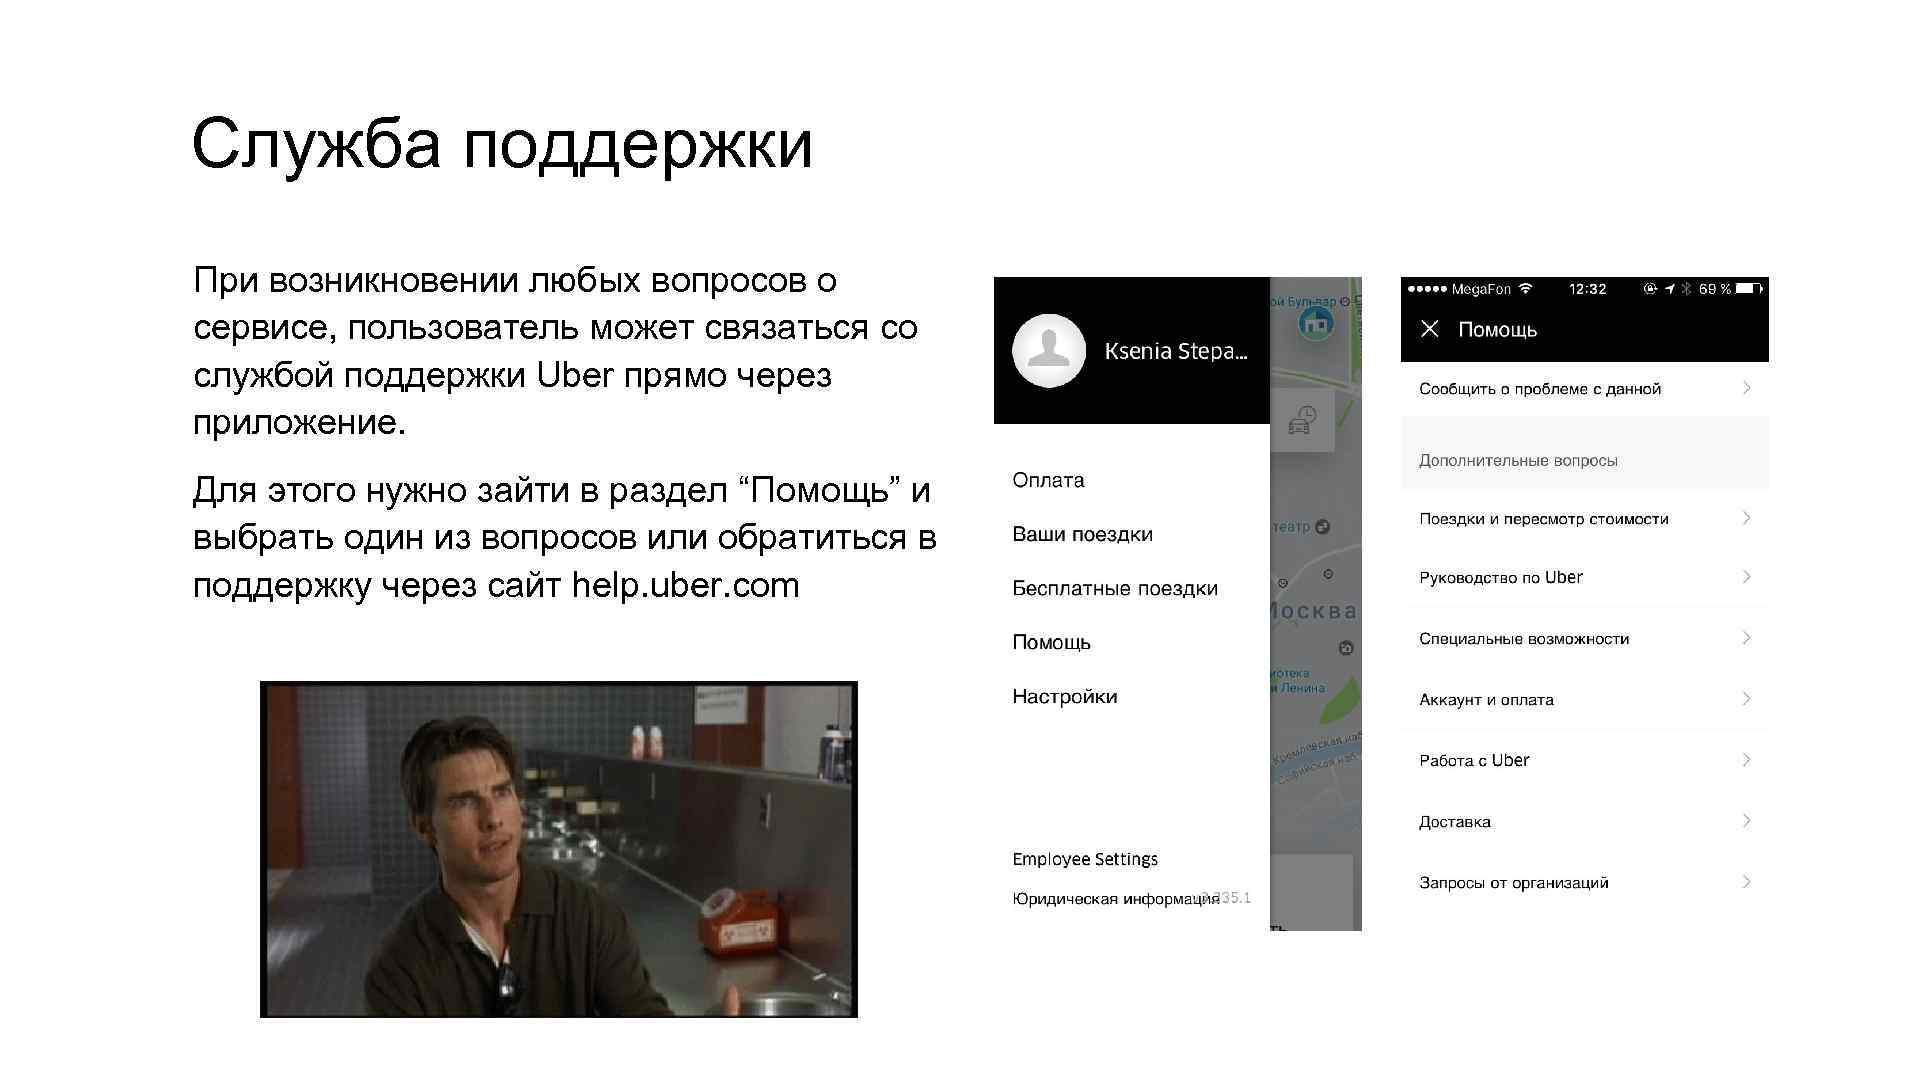Open the Оплата menu item

click(x=1046, y=480)
